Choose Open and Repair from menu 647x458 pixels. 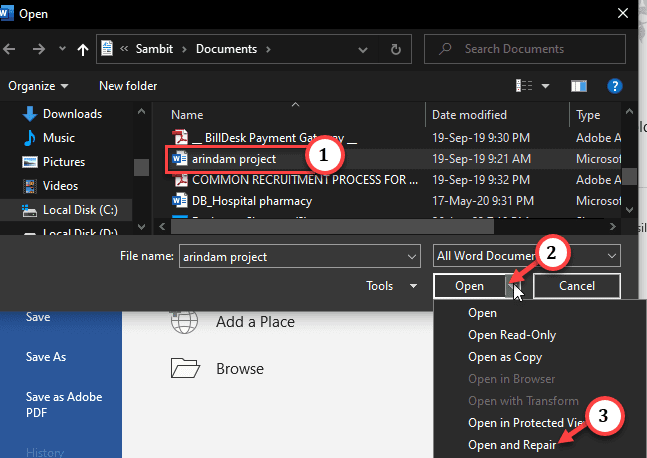point(512,445)
